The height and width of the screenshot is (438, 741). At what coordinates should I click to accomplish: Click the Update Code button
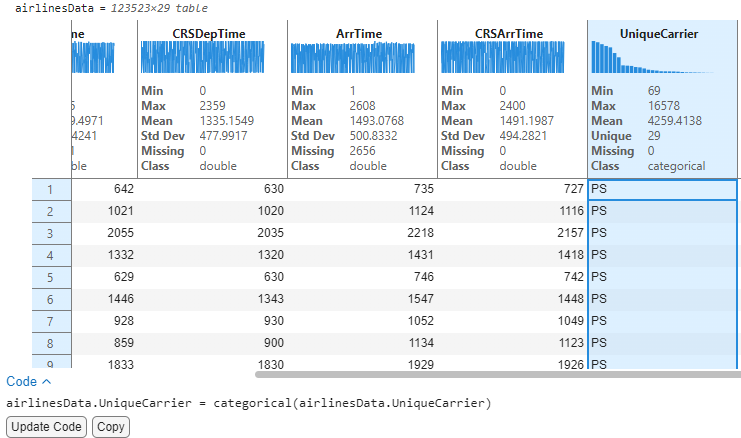(x=46, y=427)
